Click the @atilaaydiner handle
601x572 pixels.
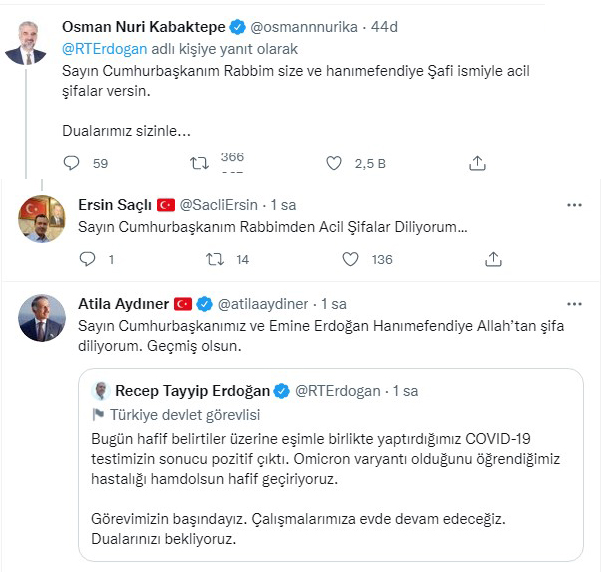pos(263,304)
